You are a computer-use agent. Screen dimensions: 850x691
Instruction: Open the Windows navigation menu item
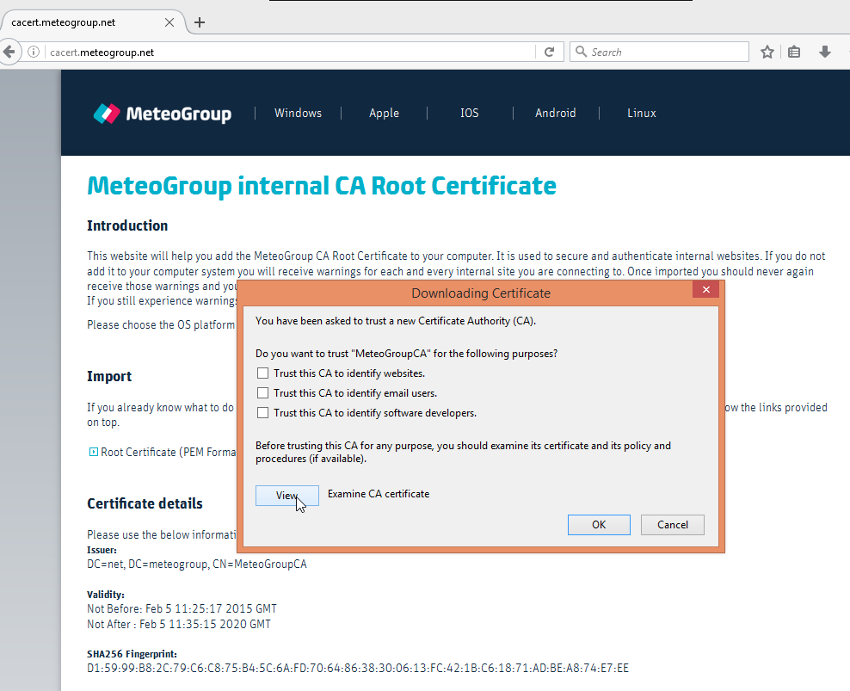(x=298, y=113)
